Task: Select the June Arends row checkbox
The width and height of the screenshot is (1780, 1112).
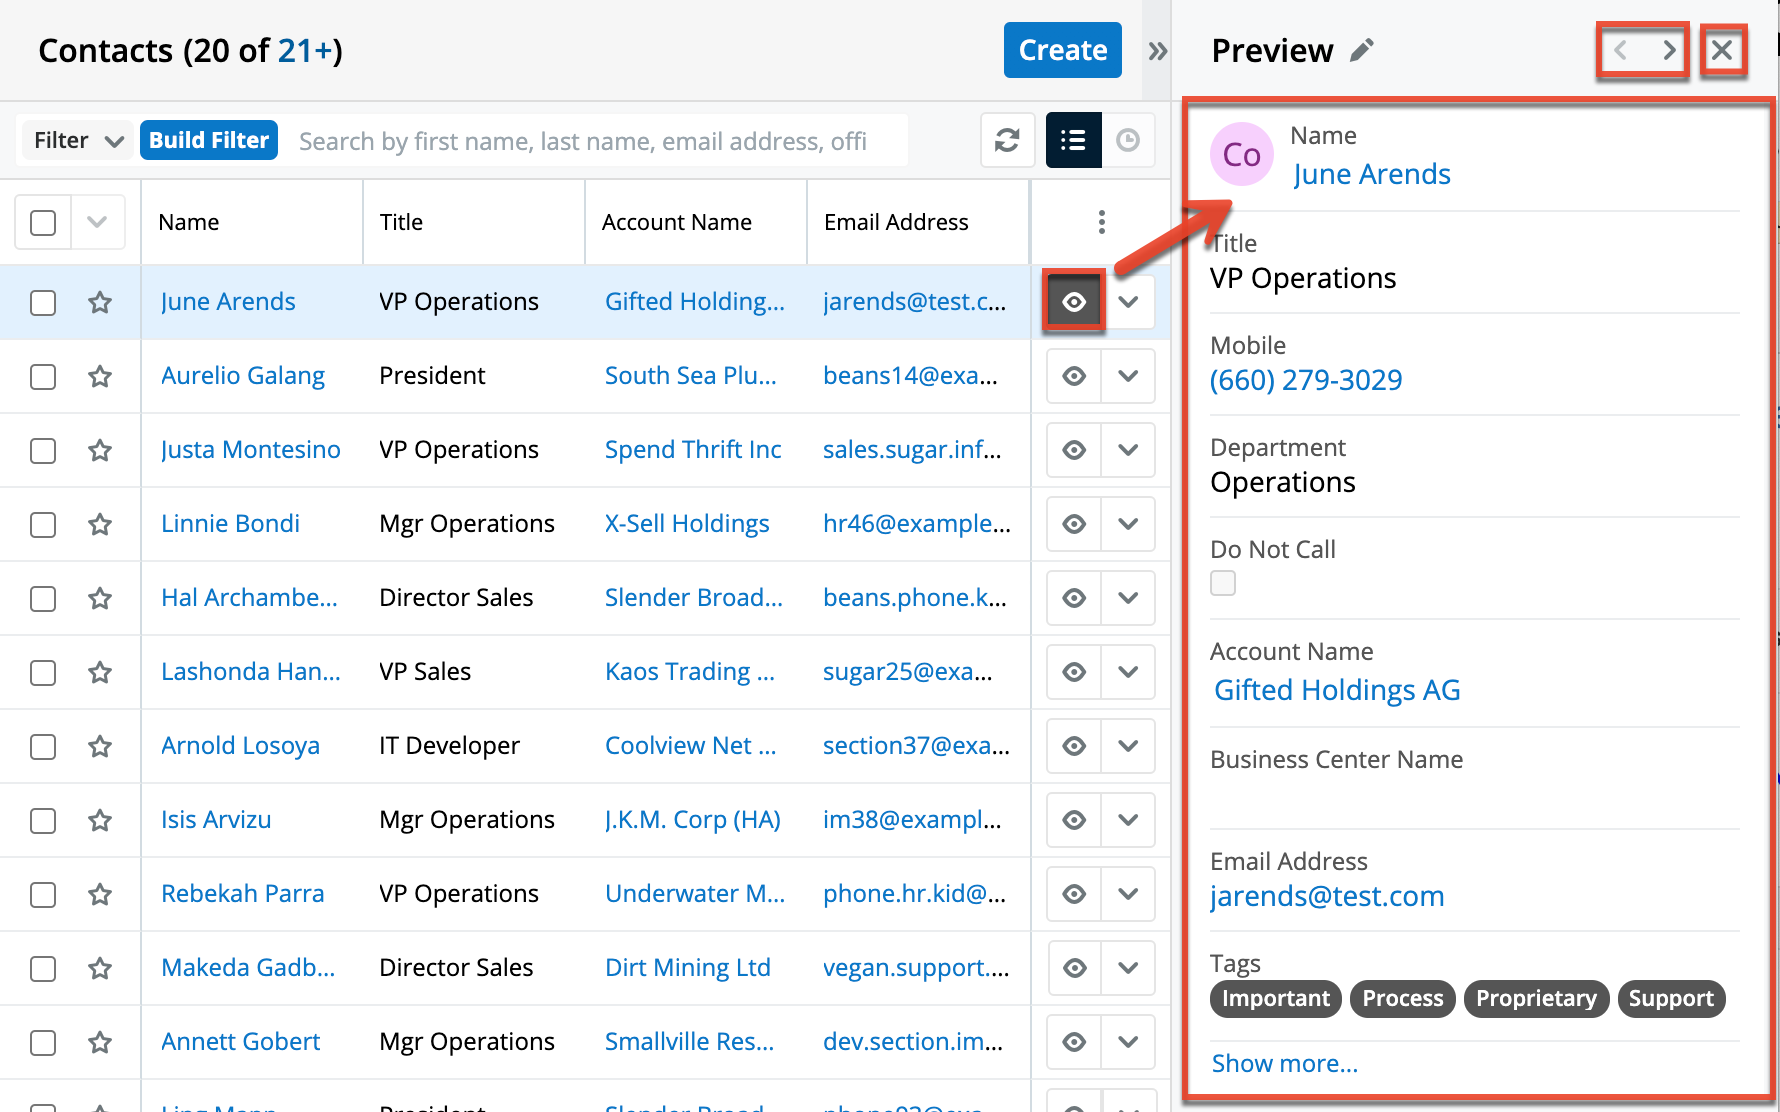Action: 43,302
